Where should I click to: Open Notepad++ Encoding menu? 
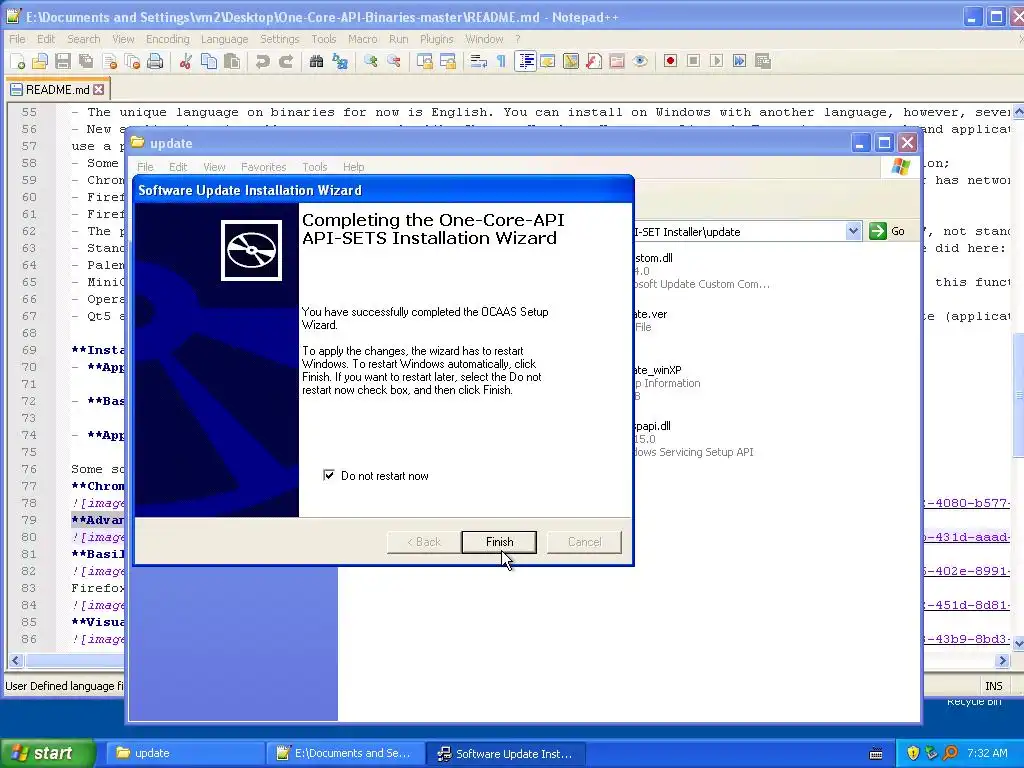(x=168, y=39)
